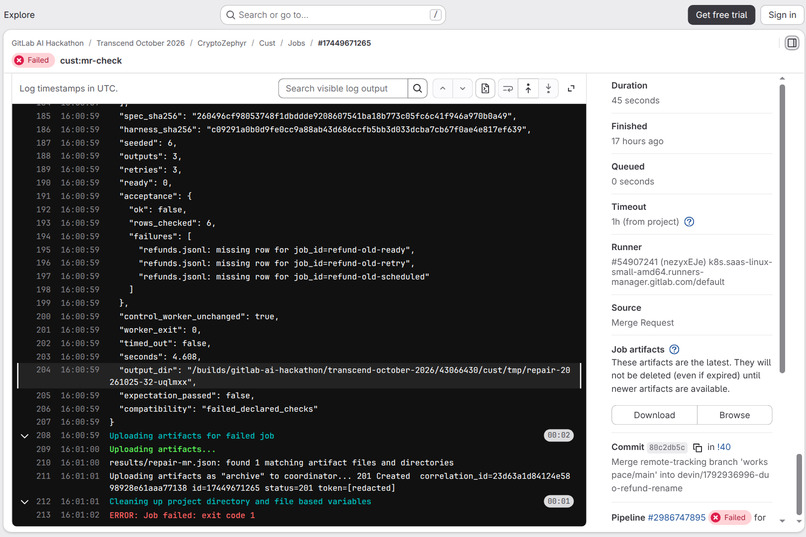This screenshot has height=537, width=806.
Task: Click the pipeline Failed status badge
Action: tap(729, 517)
